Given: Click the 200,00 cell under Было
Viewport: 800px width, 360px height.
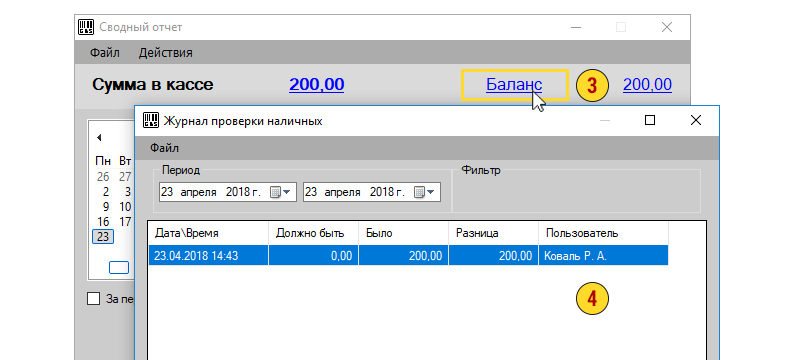Looking at the screenshot, I should tap(403, 255).
